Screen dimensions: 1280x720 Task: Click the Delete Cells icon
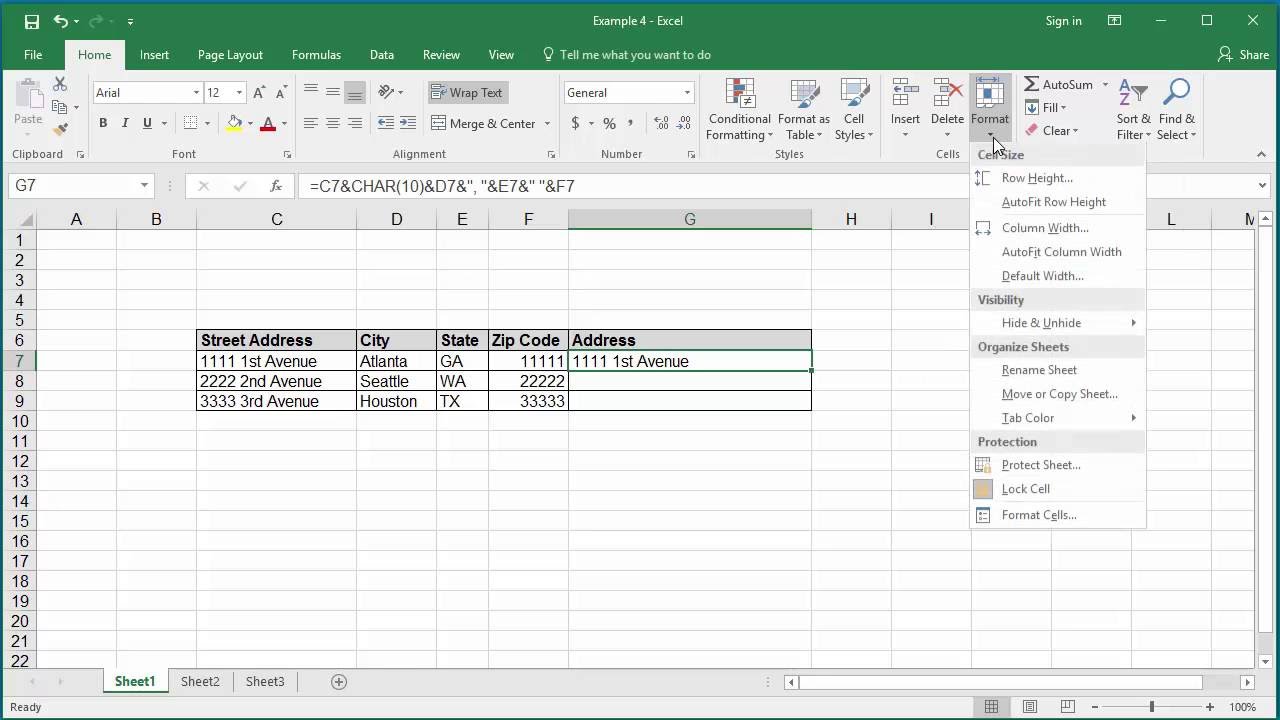[x=947, y=94]
